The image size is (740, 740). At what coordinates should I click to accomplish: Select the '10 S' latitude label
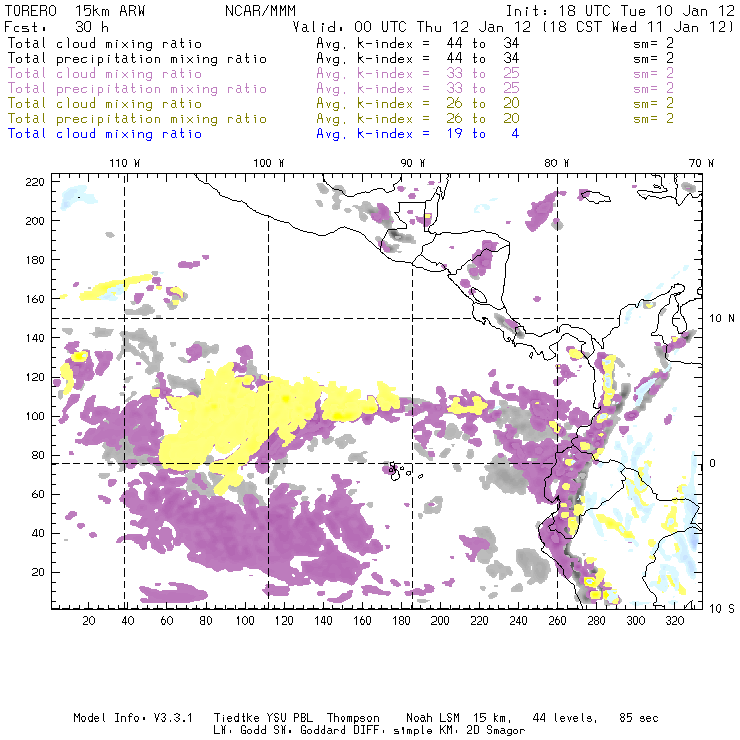click(x=722, y=609)
